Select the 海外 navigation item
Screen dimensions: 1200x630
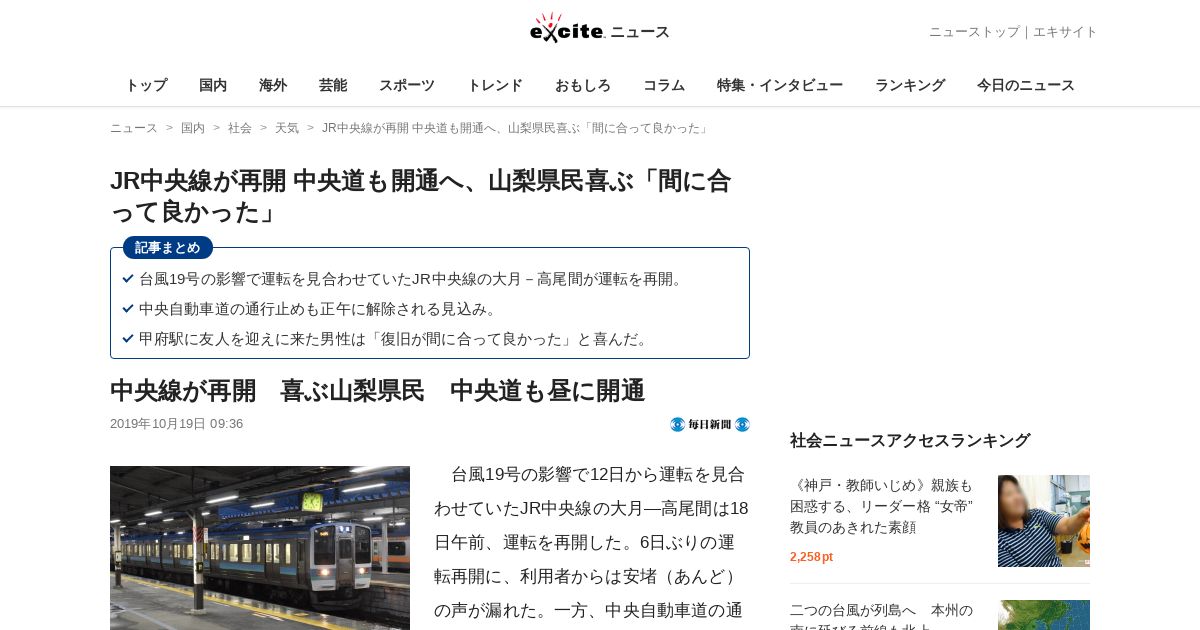(273, 85)
